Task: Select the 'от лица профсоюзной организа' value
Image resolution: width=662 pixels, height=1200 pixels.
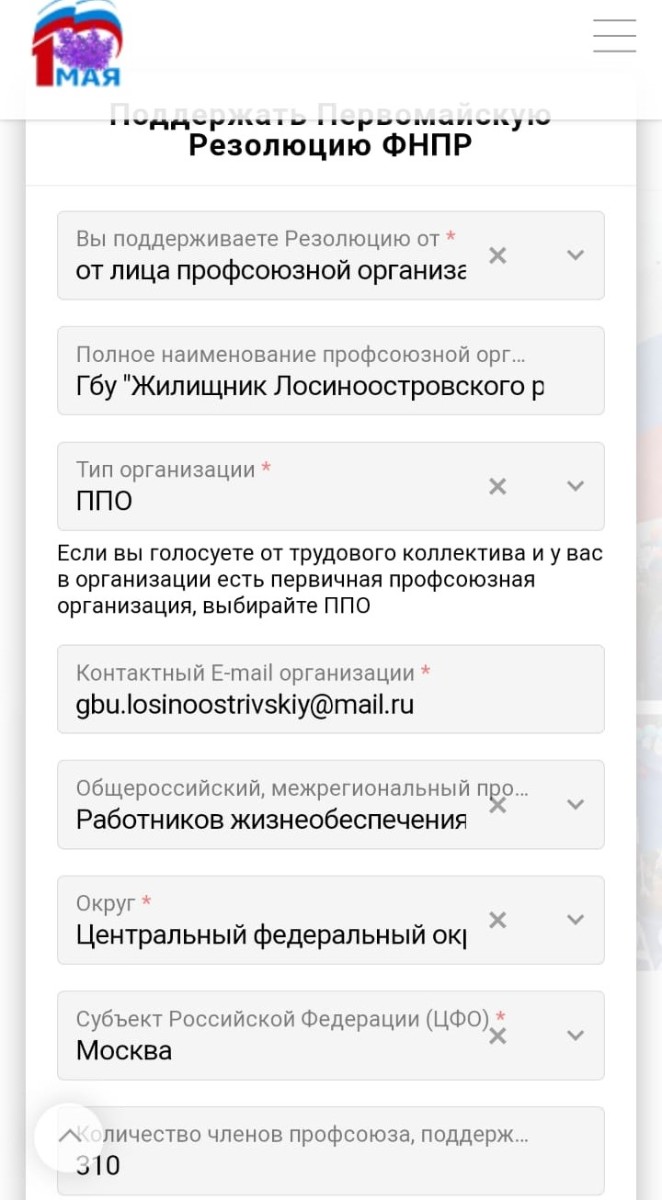Action: (x=271, y=271)
